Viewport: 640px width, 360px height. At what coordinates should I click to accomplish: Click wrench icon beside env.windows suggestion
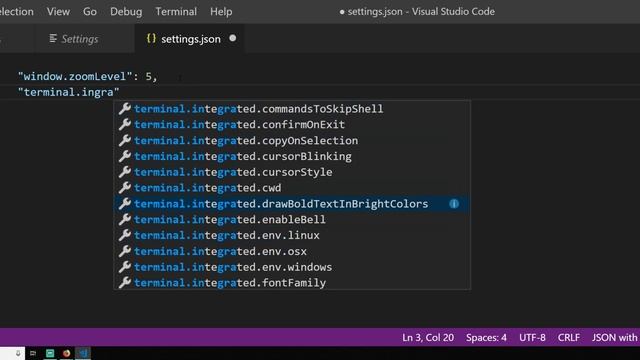coord(124,267)
